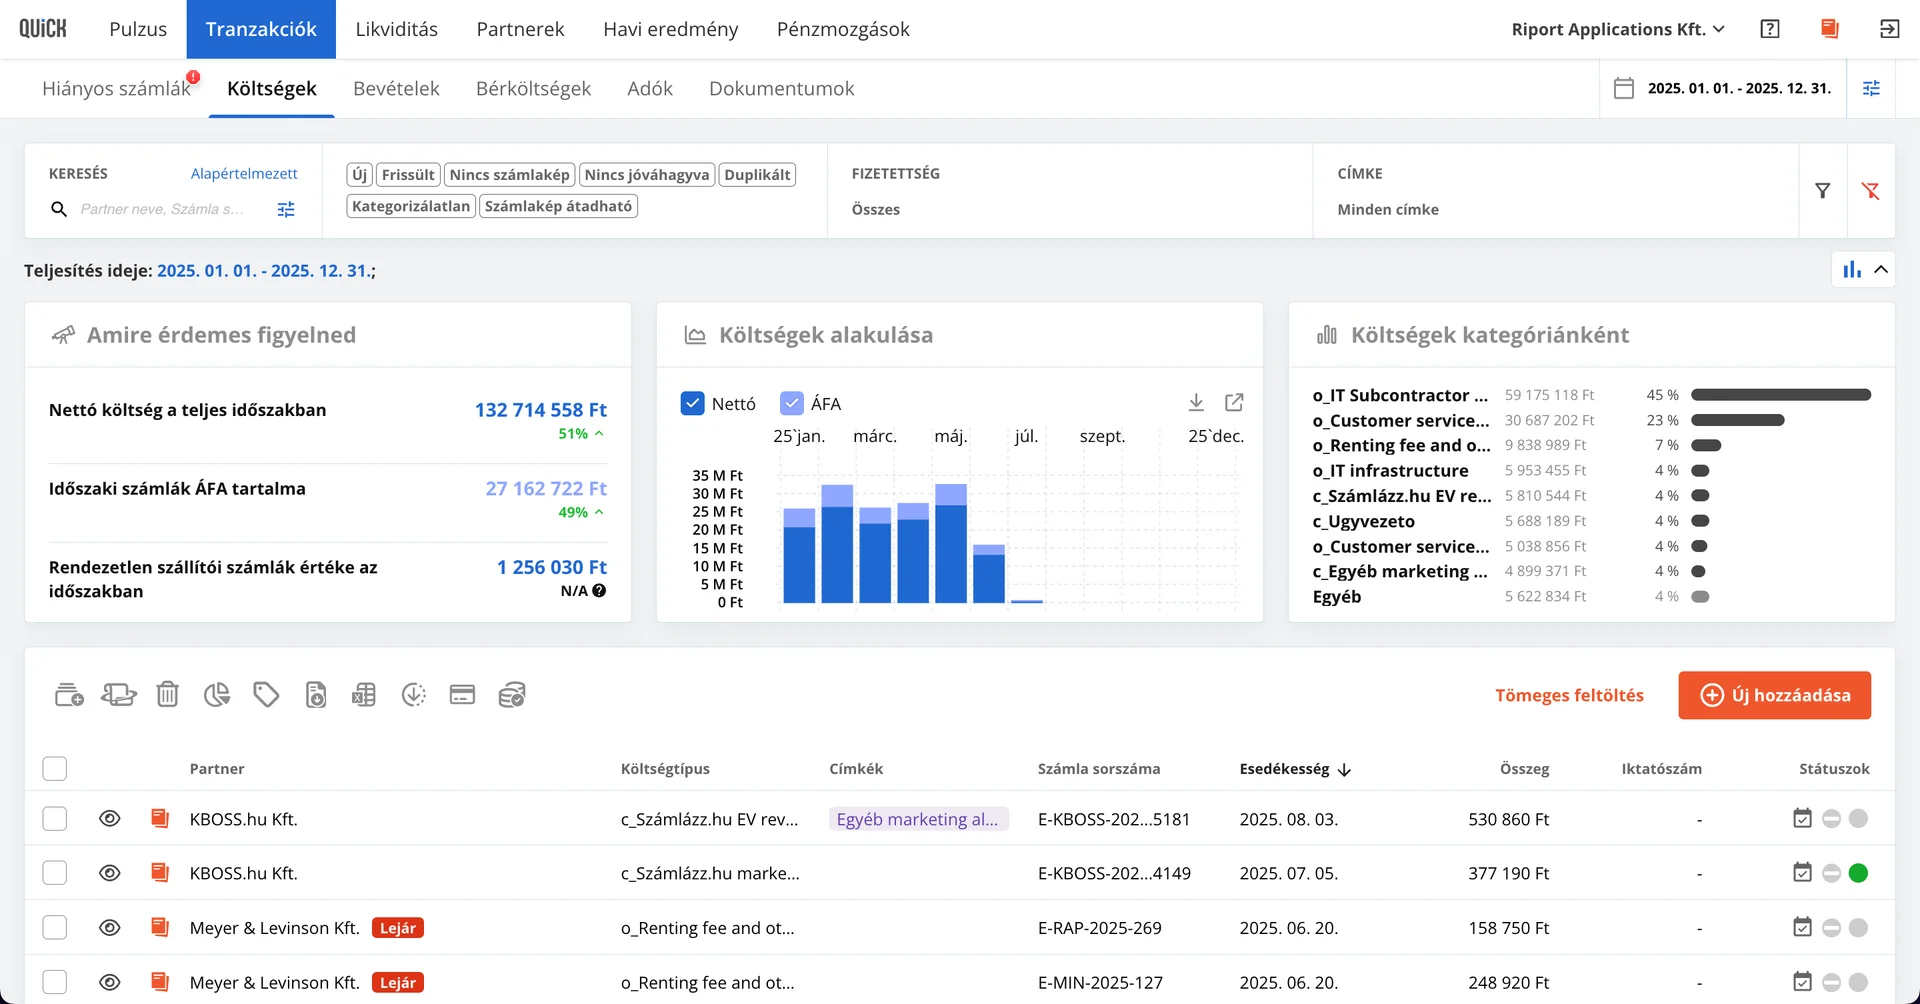Click the coins with checkmark icon
The image size is (1920, 1004).
(512, 694)
